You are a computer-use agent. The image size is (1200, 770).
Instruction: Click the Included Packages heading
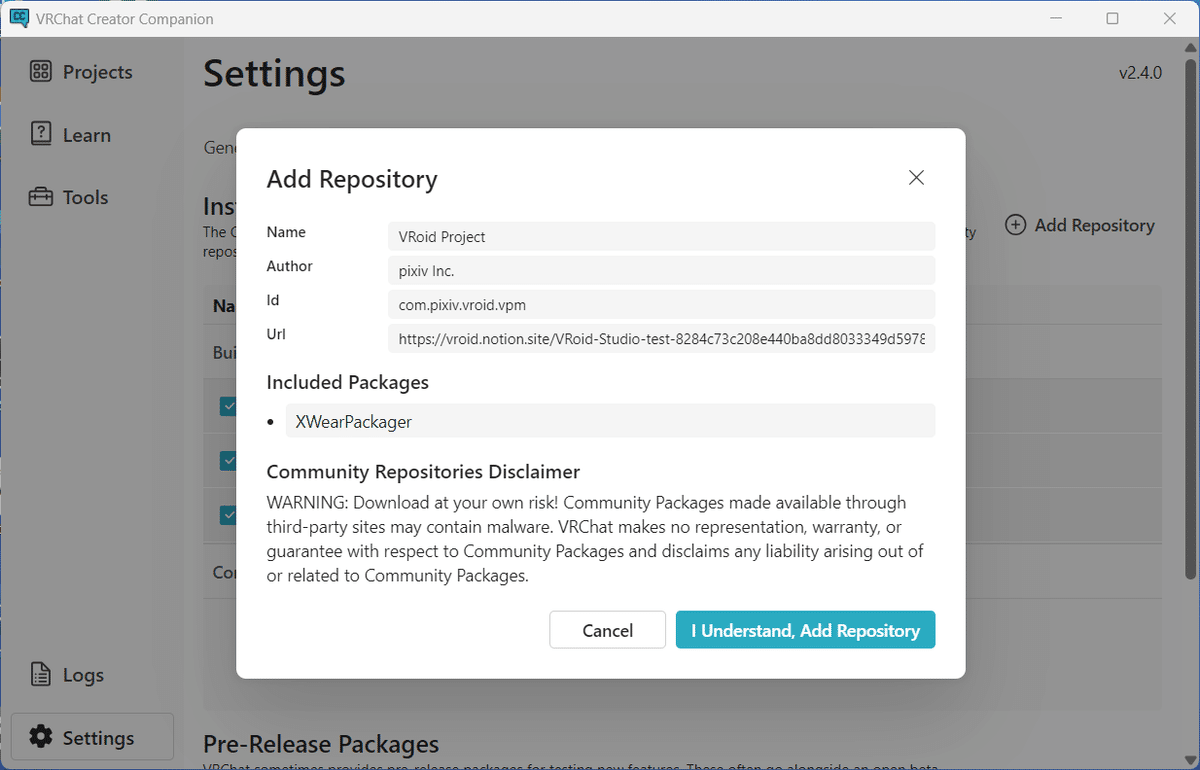pos(347,382)
